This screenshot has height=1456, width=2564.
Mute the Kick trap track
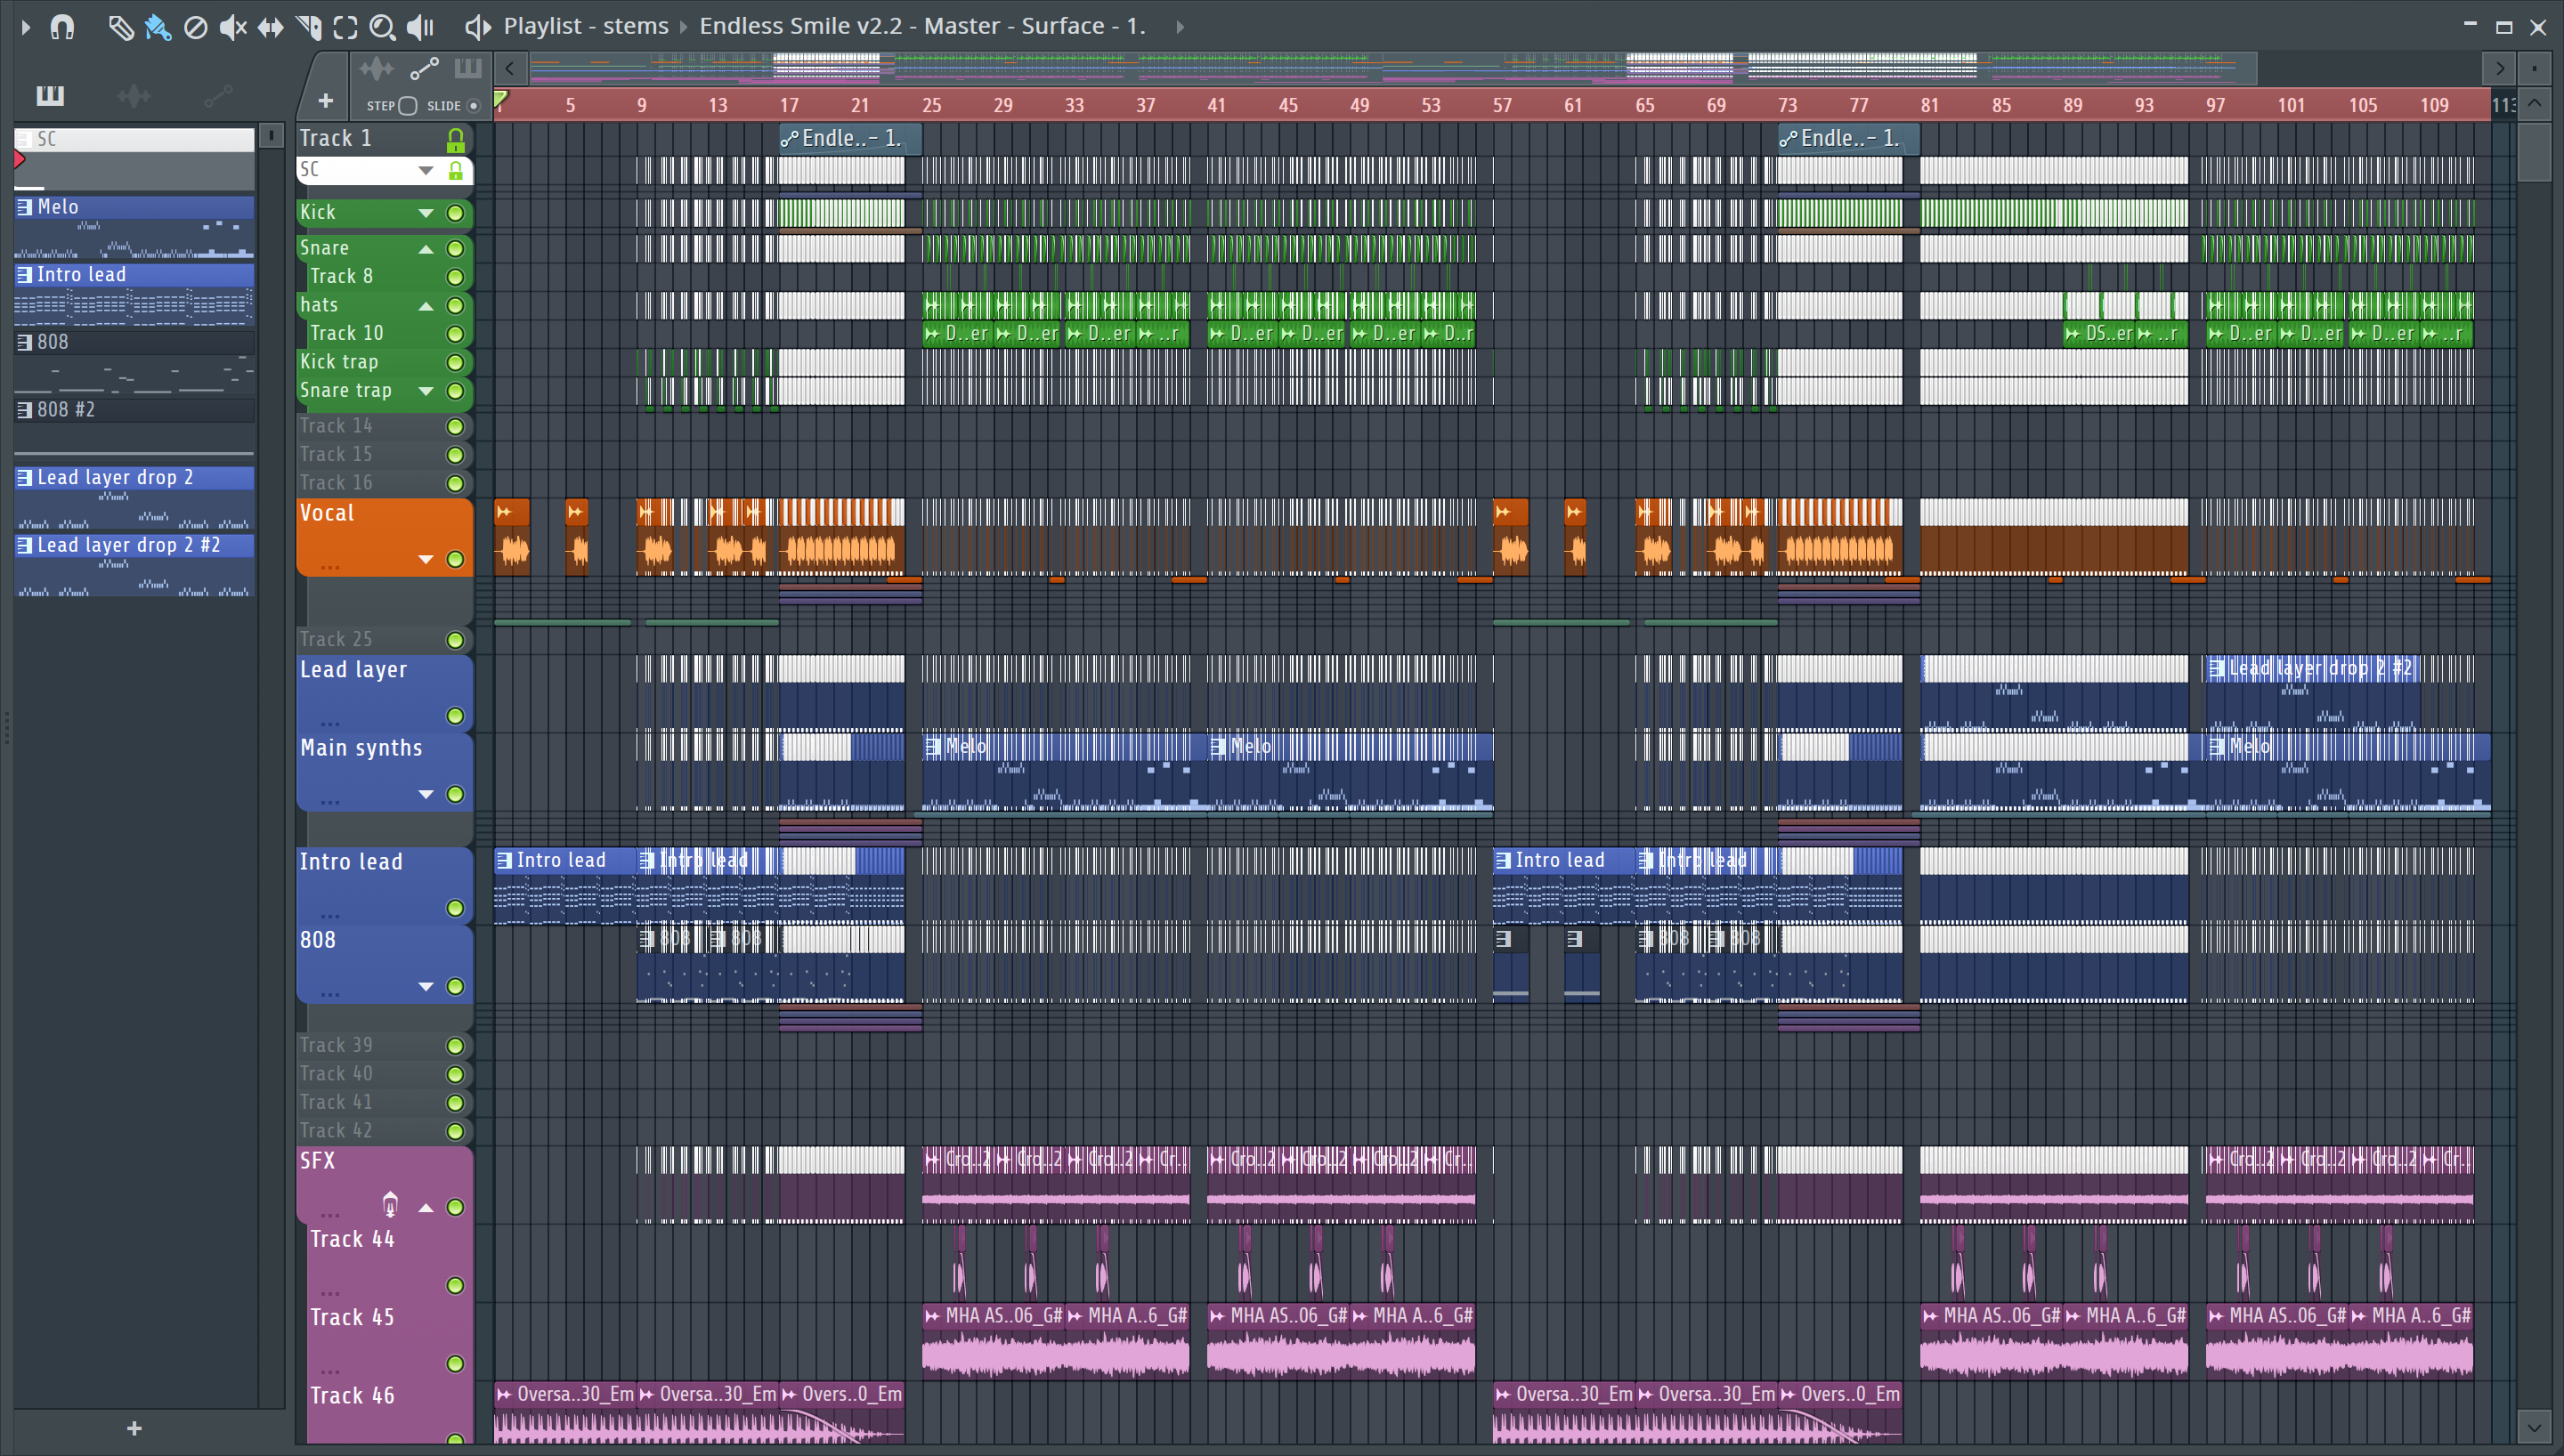(455, 362)
